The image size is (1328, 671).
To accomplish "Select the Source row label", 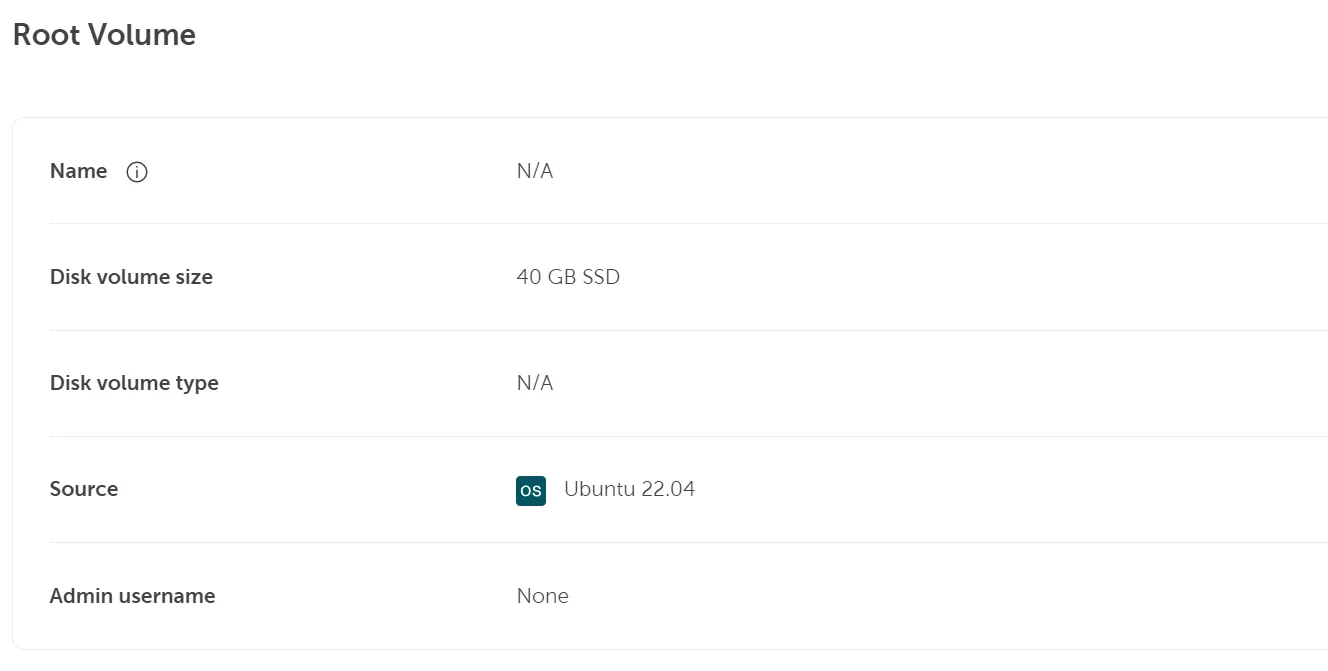I will (x=84, y=489).
